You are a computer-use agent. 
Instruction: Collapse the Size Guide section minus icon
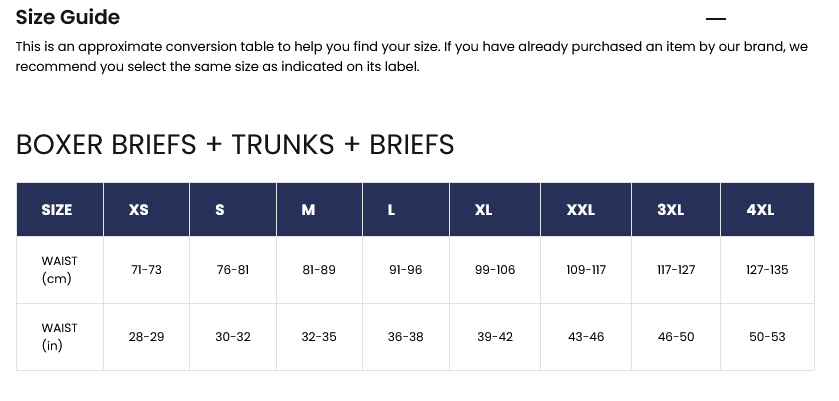pyautogui.click(x=715, y=19)
